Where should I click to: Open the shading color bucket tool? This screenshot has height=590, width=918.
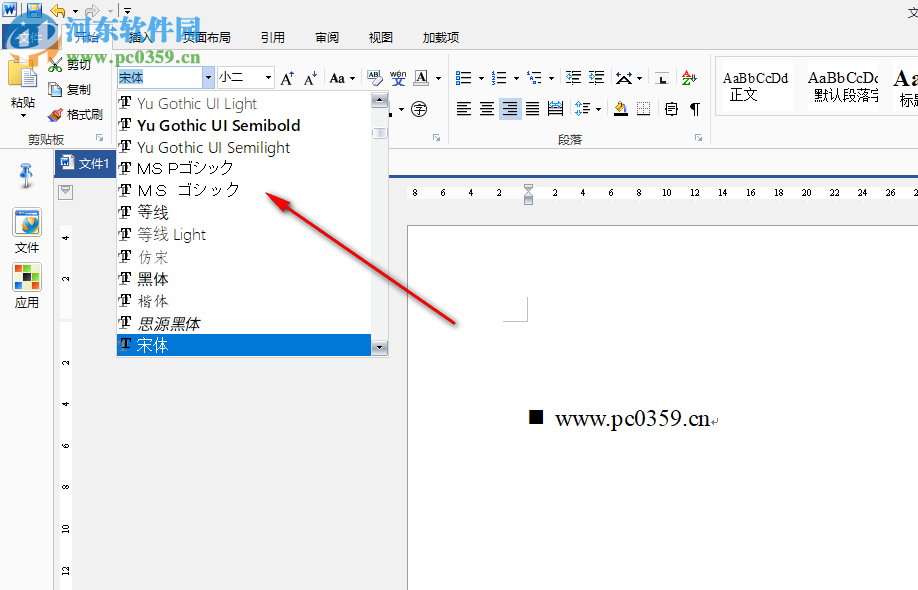tap(620, 109)
